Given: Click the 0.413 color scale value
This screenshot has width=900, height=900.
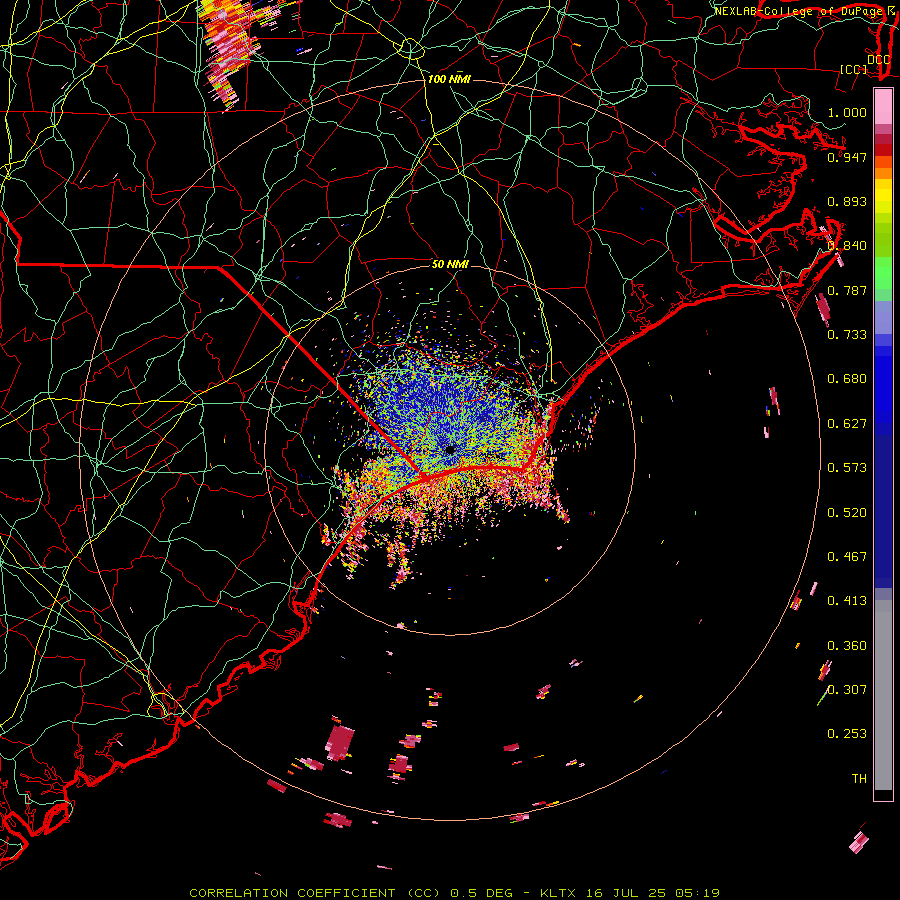Looking at the screenshot, I should point(847,601).
